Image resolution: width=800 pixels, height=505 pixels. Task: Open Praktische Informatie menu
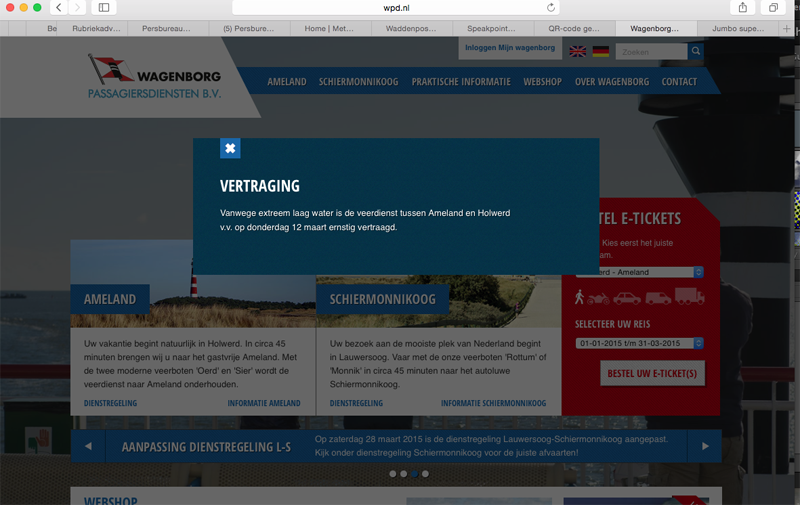[461, 82]
